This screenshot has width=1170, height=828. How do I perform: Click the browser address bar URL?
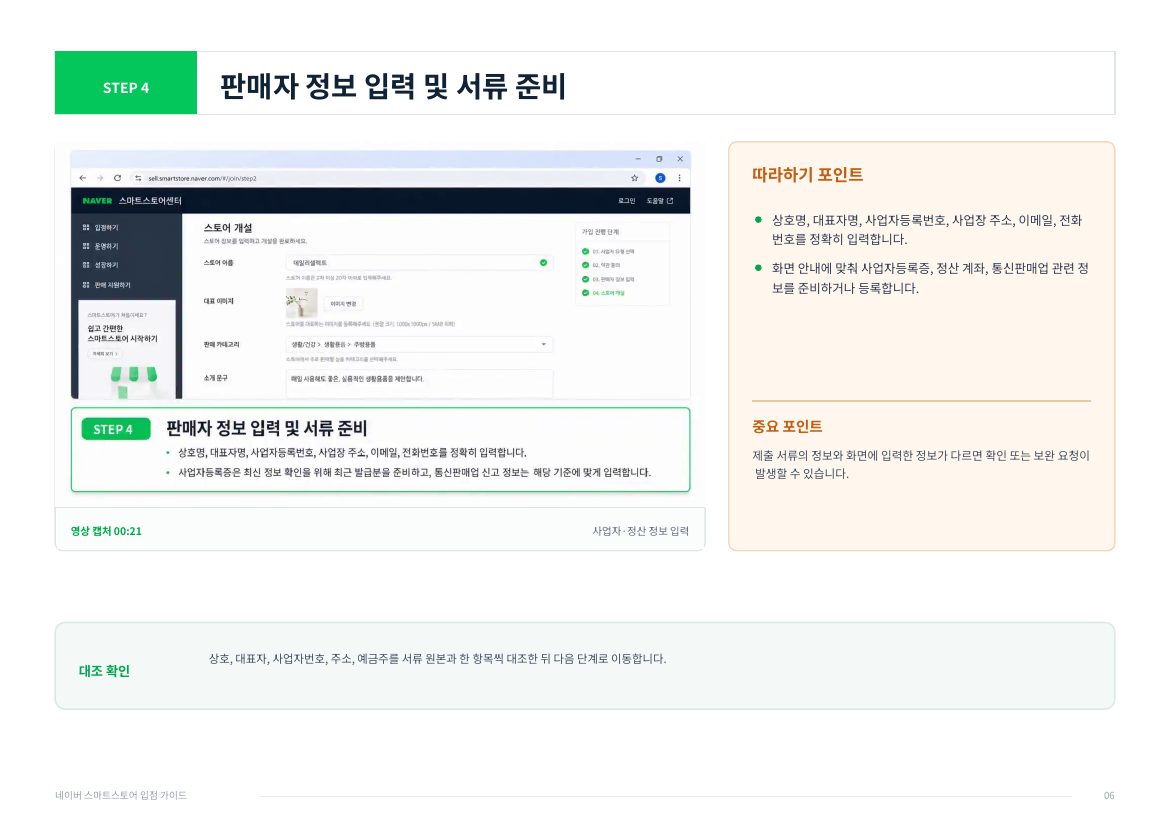202,178
